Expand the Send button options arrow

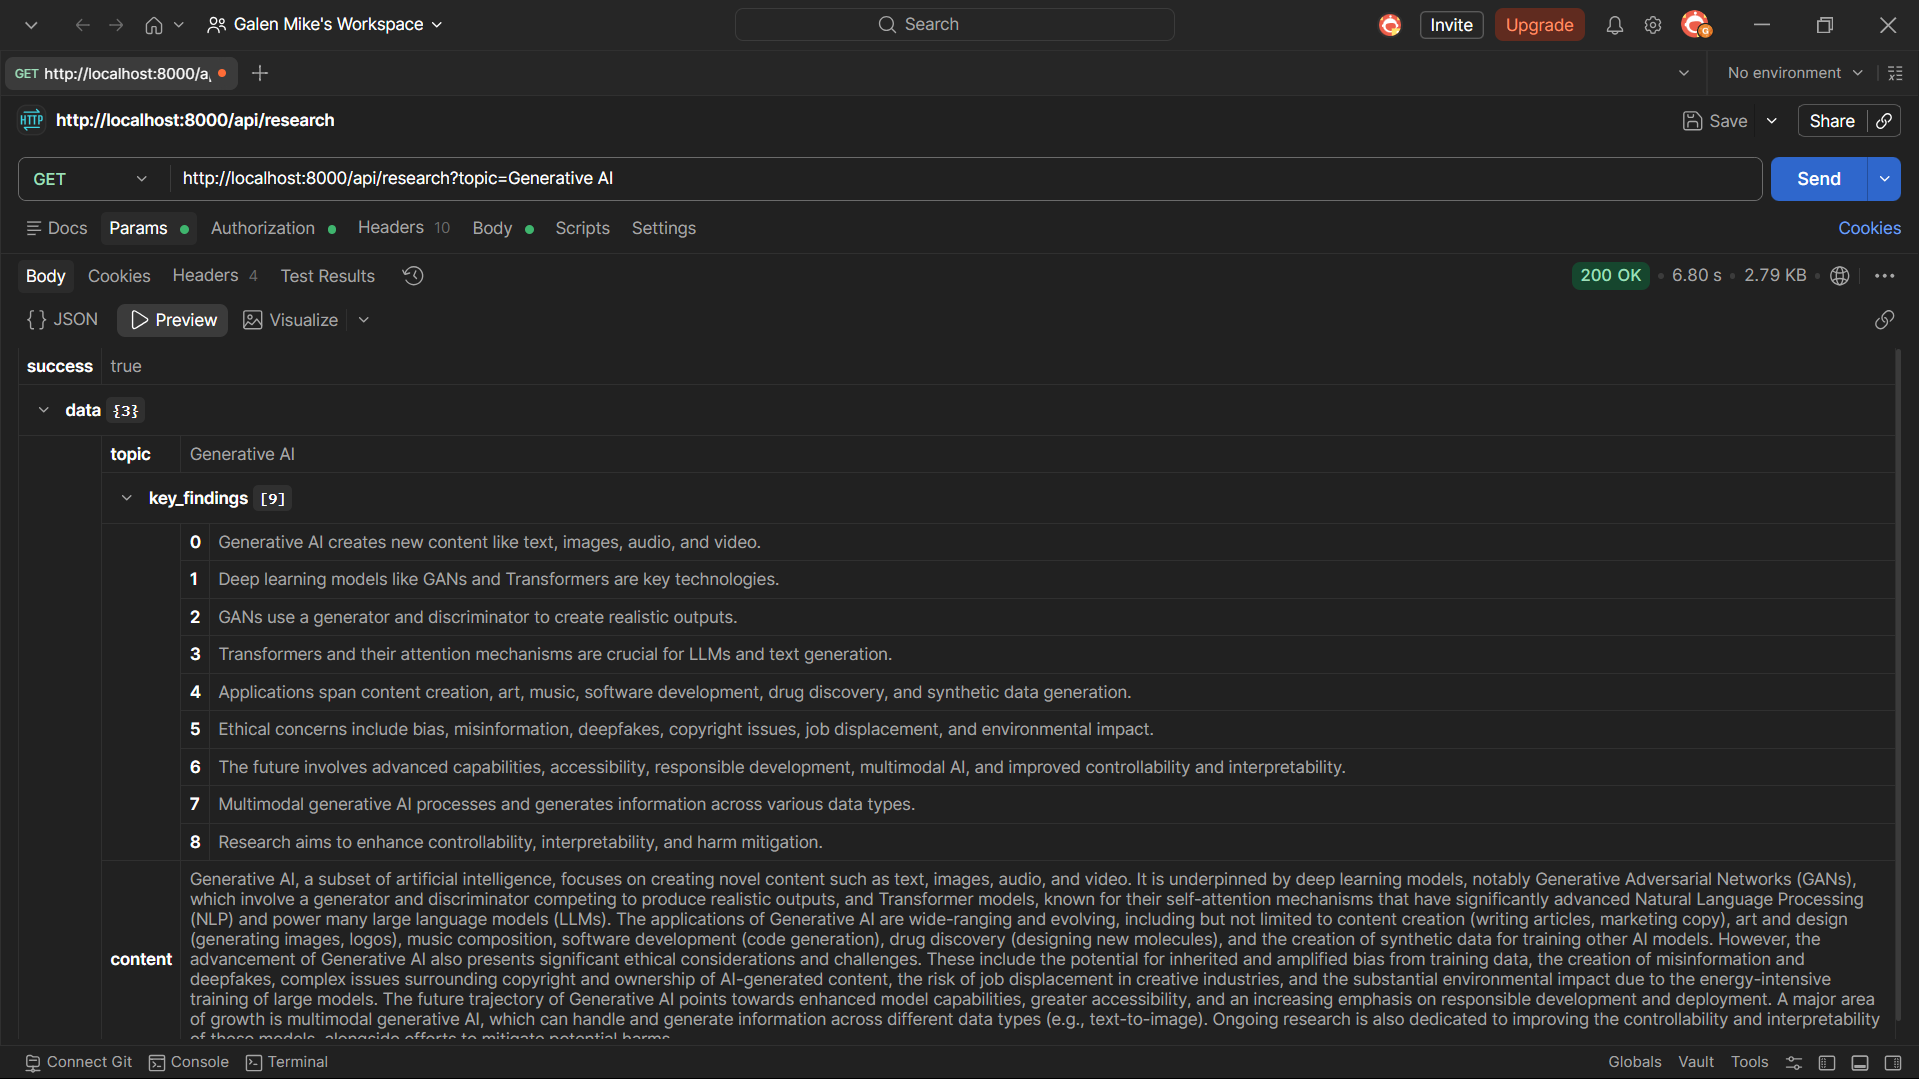click(x=1884, y=179)
